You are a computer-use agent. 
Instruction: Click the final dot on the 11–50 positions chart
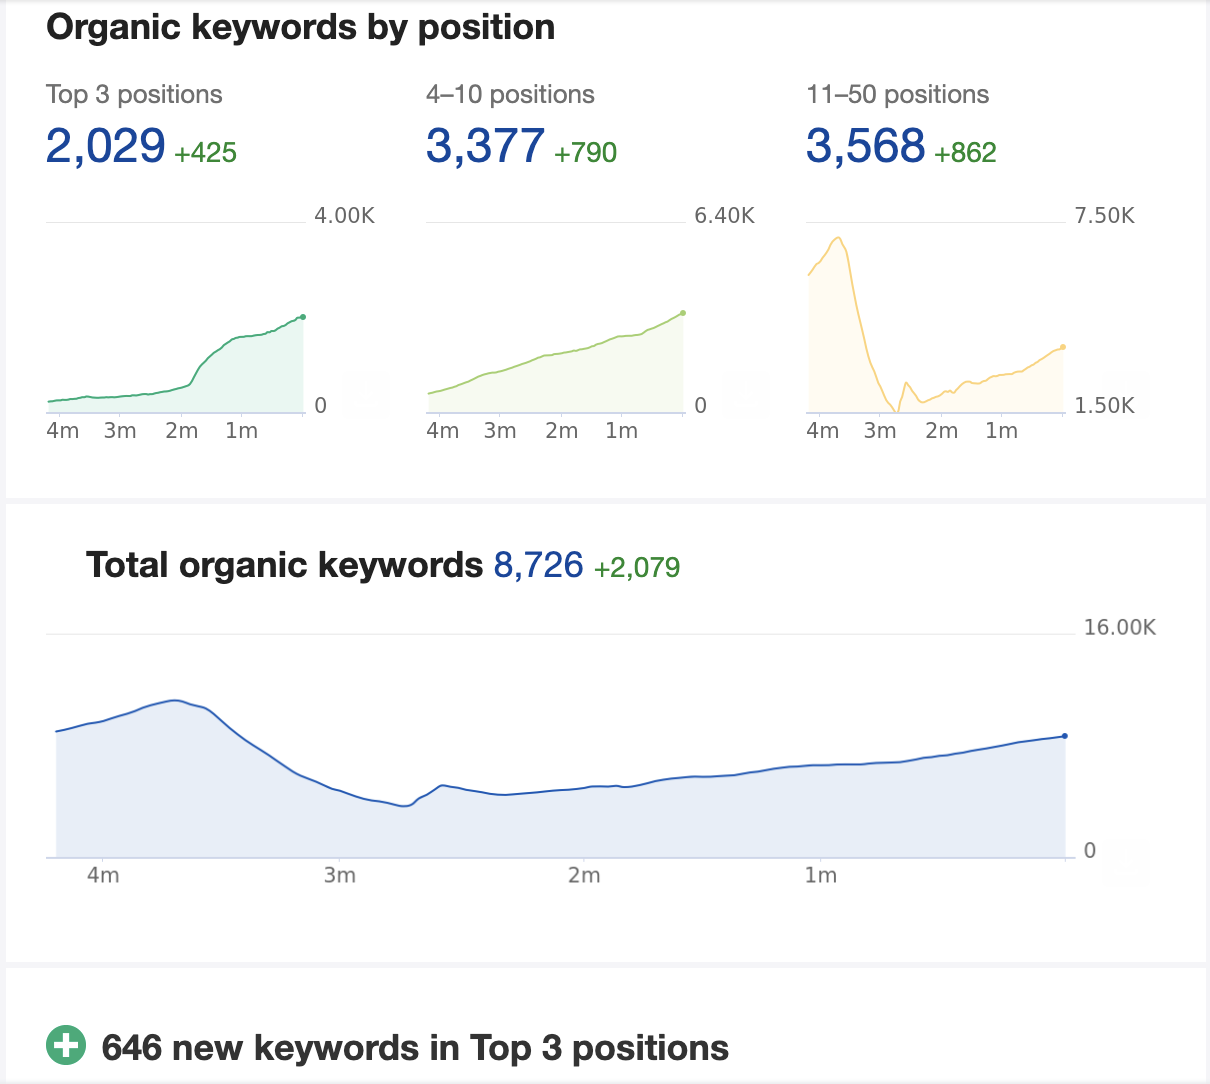tap(1061, 347)
